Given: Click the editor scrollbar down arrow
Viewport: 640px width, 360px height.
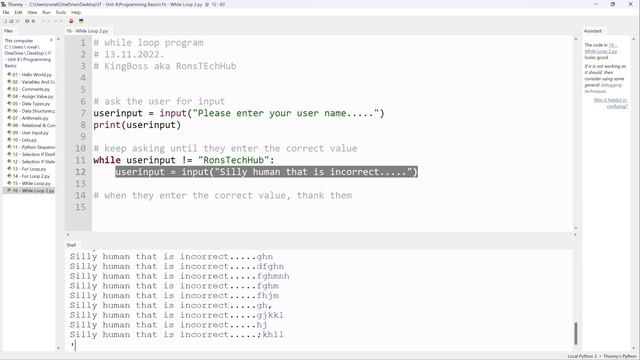Looking at the screenshot, I should (576, 228).
